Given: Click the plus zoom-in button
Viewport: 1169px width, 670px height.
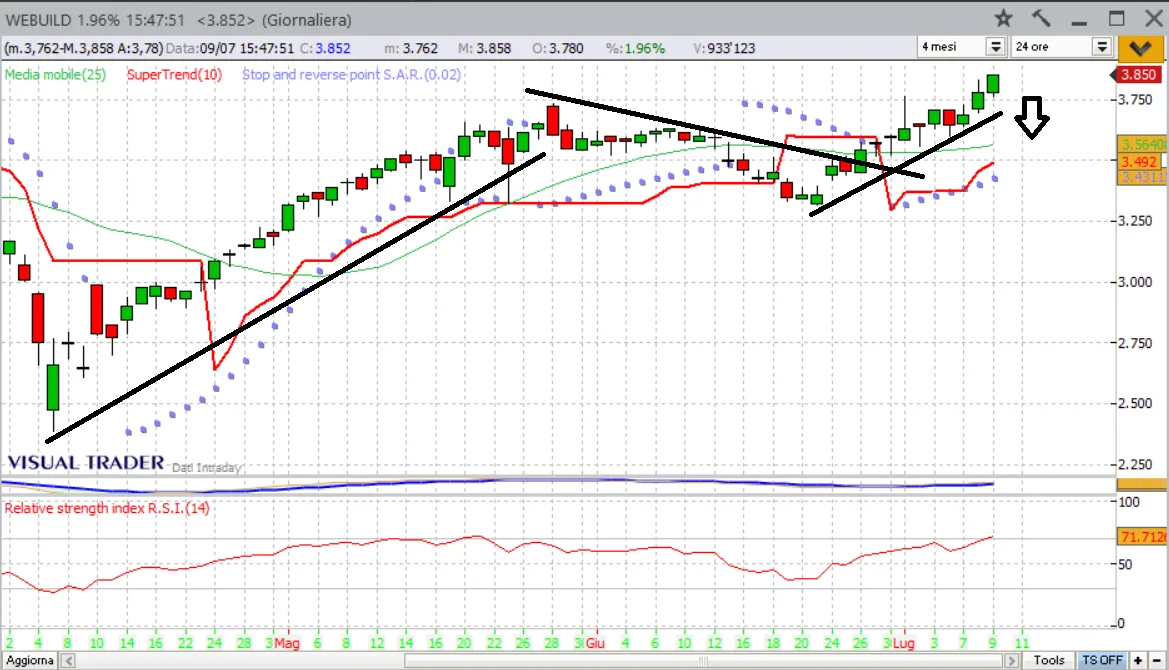Looking at the screenshot, I should pyautogui.click(x=1138, y=660).
